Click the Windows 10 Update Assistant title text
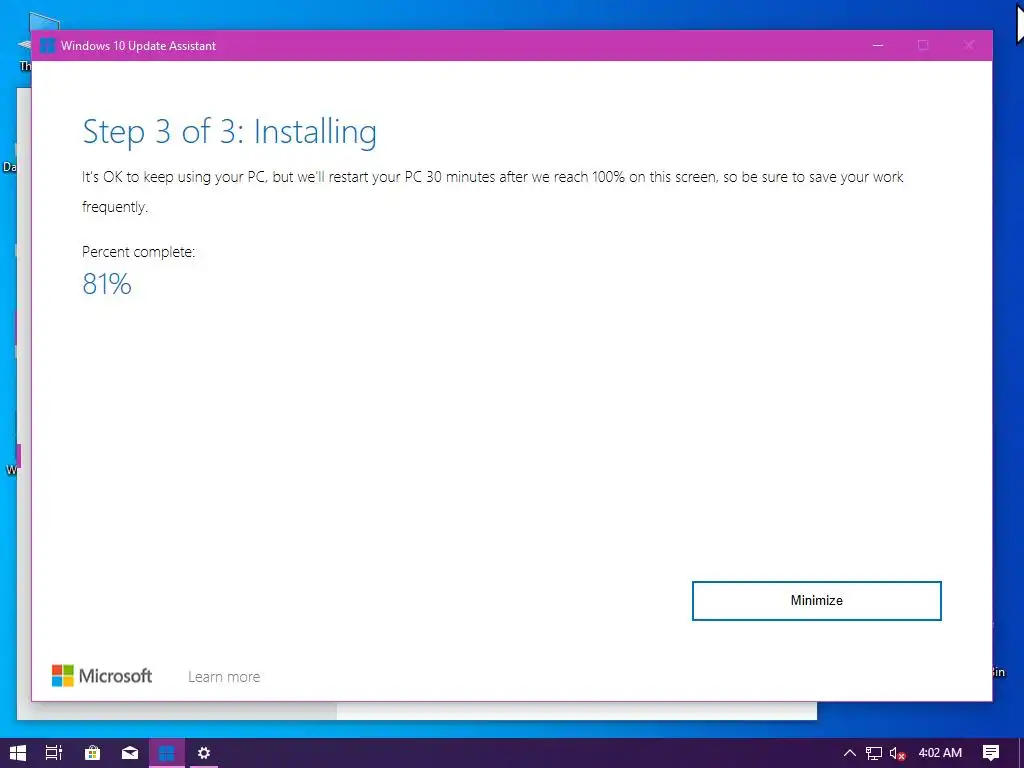The width and height of the screenshot is (1024, 768). point(138,46)
